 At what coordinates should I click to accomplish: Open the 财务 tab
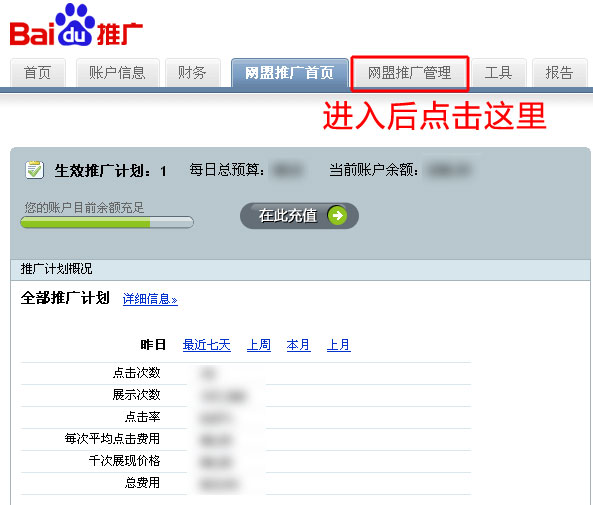(x=192, y=73)
